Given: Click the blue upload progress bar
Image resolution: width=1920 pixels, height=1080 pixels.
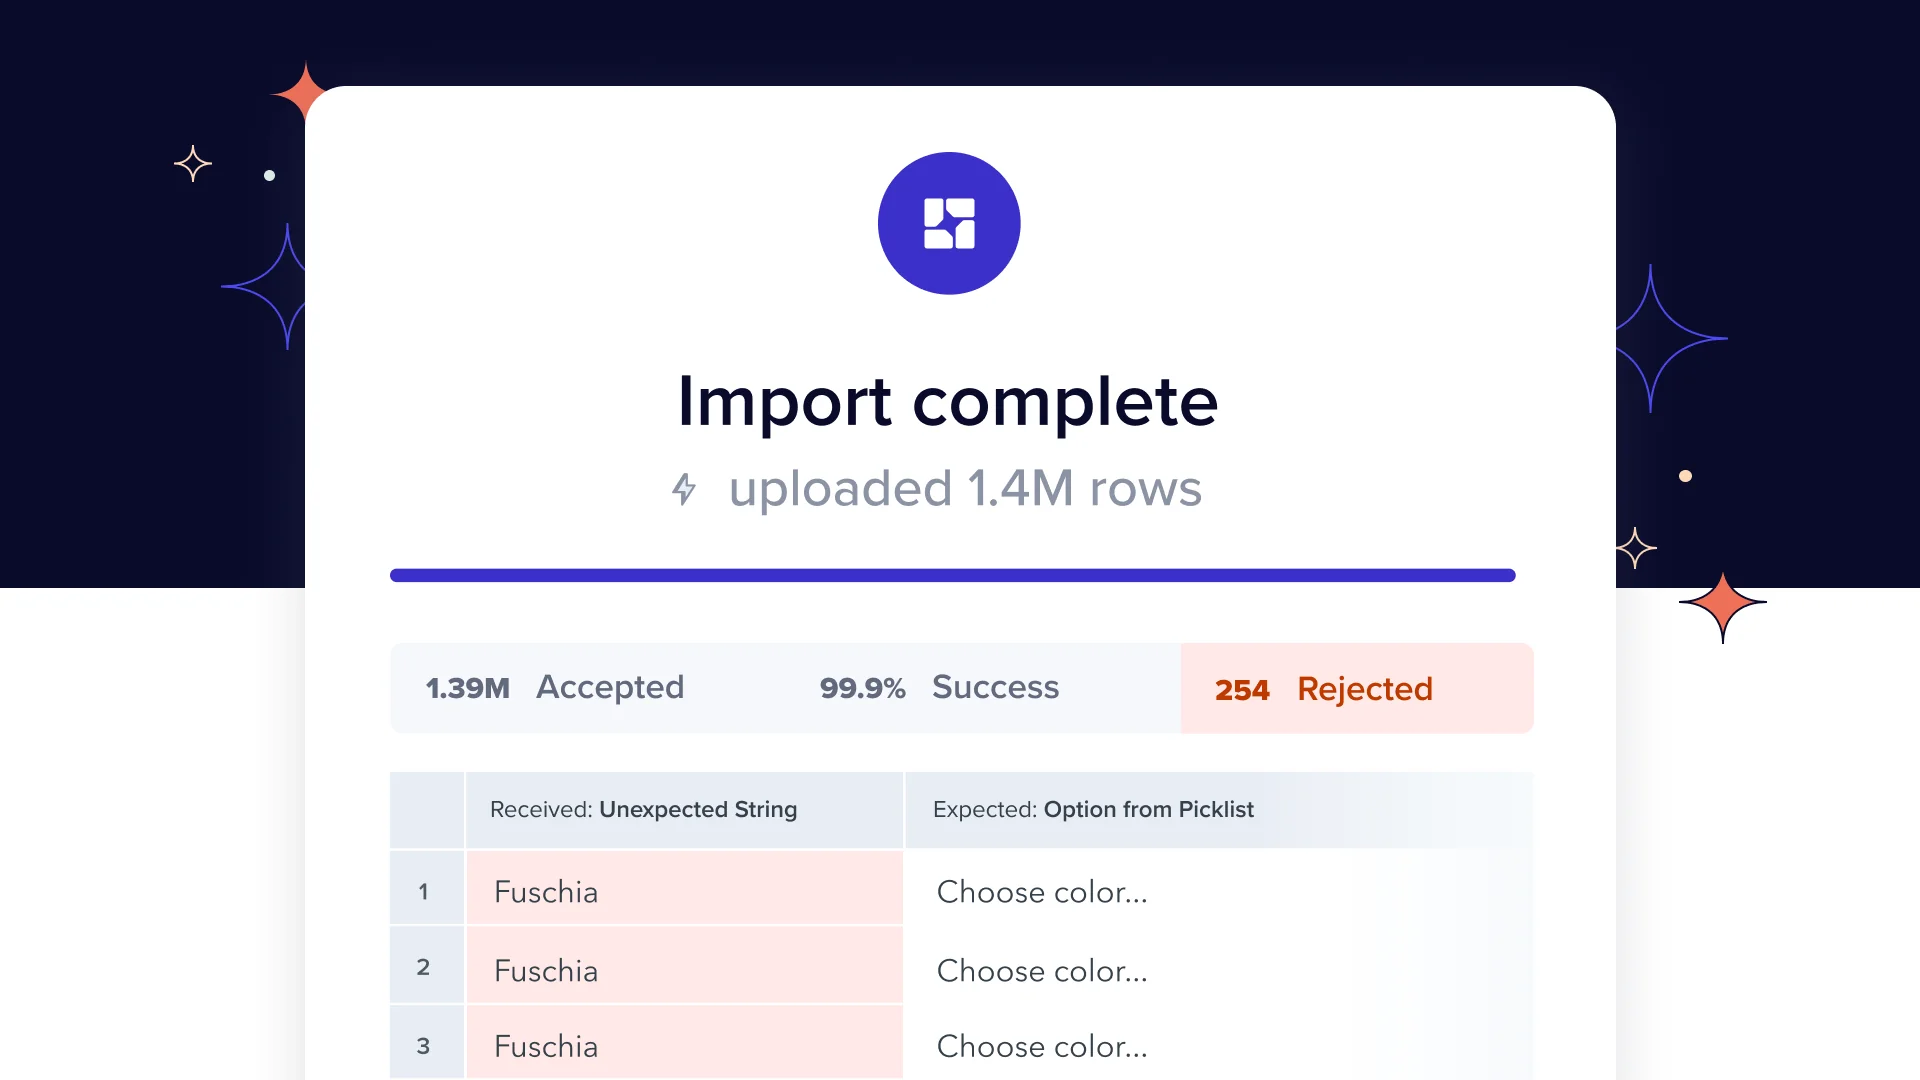Looking at the screenshot, I should click(952, 575).
